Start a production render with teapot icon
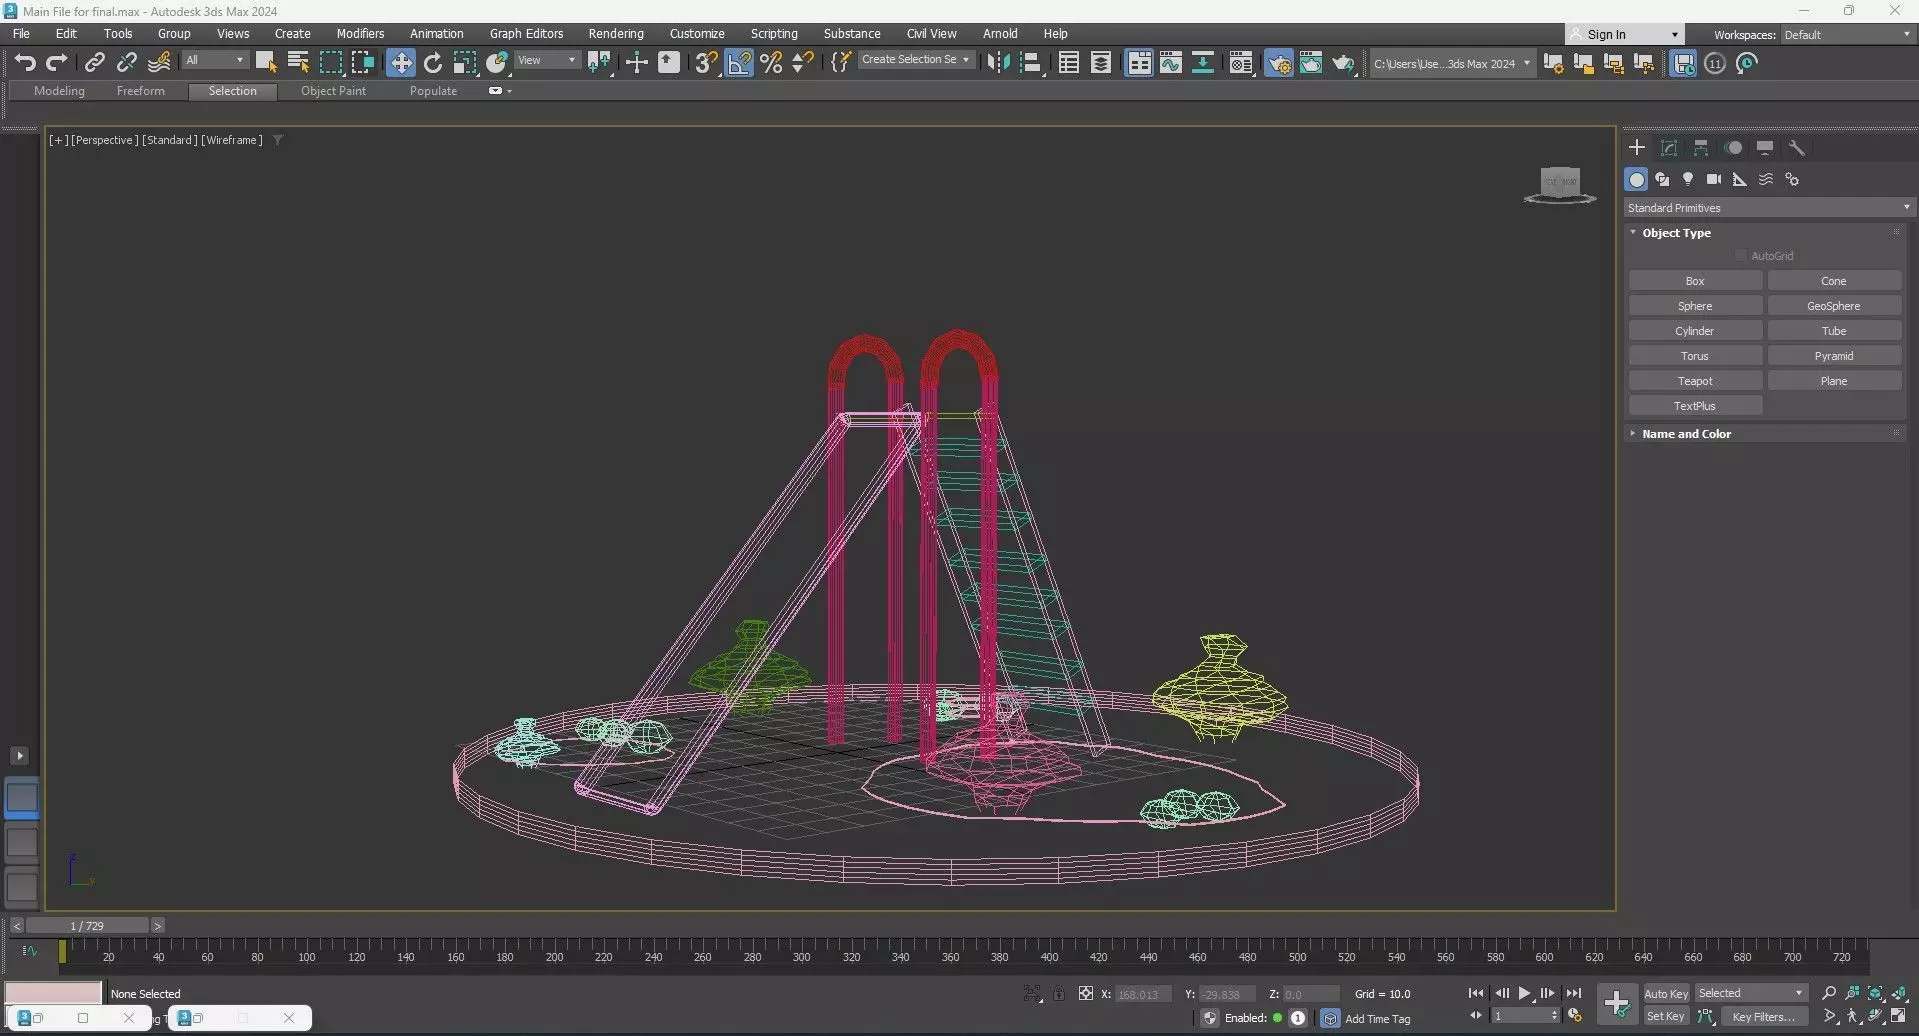Image resolution: width=1919 pixels, height=1036 pixels. 1343,63
